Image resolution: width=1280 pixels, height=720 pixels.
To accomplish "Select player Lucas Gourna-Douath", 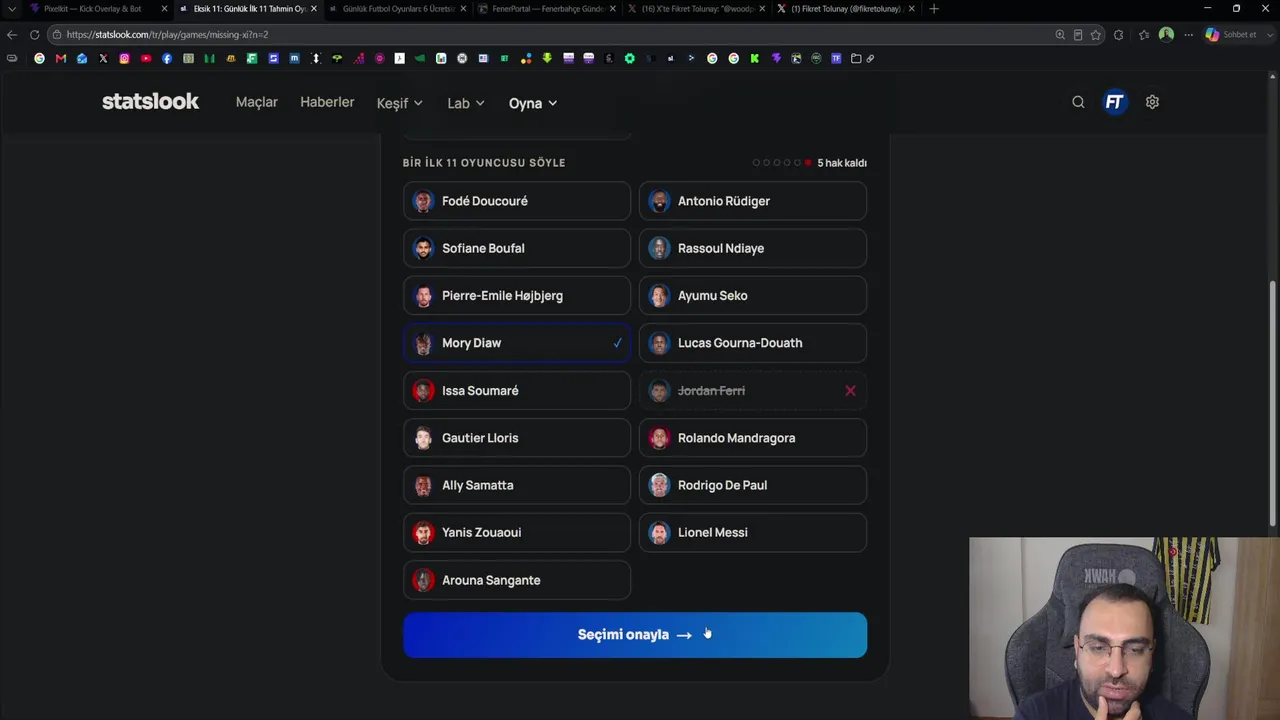I will [753, 343].
